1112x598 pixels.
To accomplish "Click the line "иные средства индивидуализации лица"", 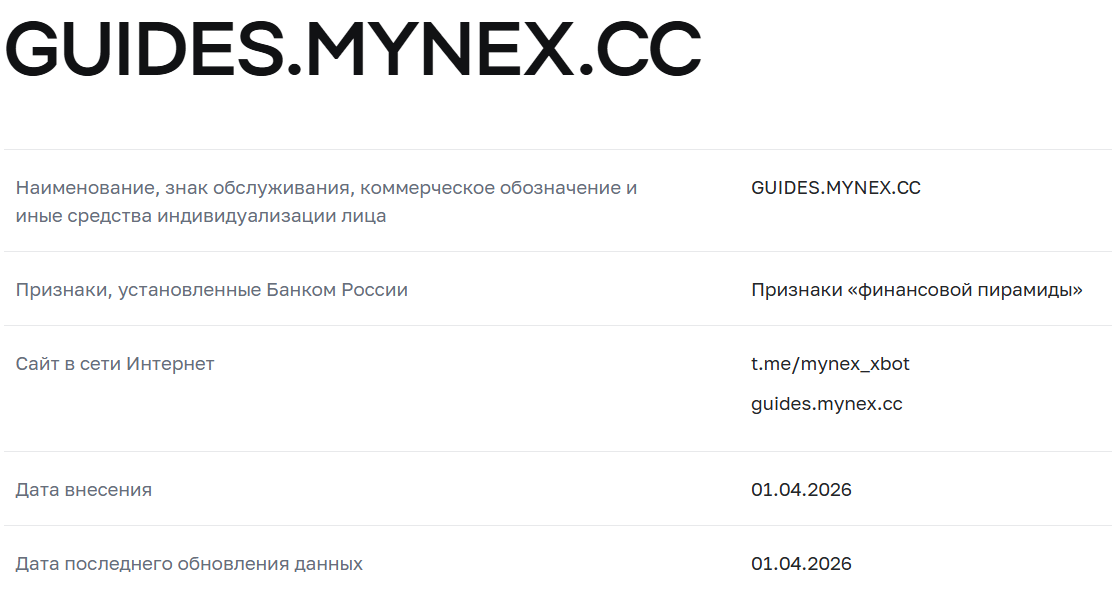I will 200,215.
